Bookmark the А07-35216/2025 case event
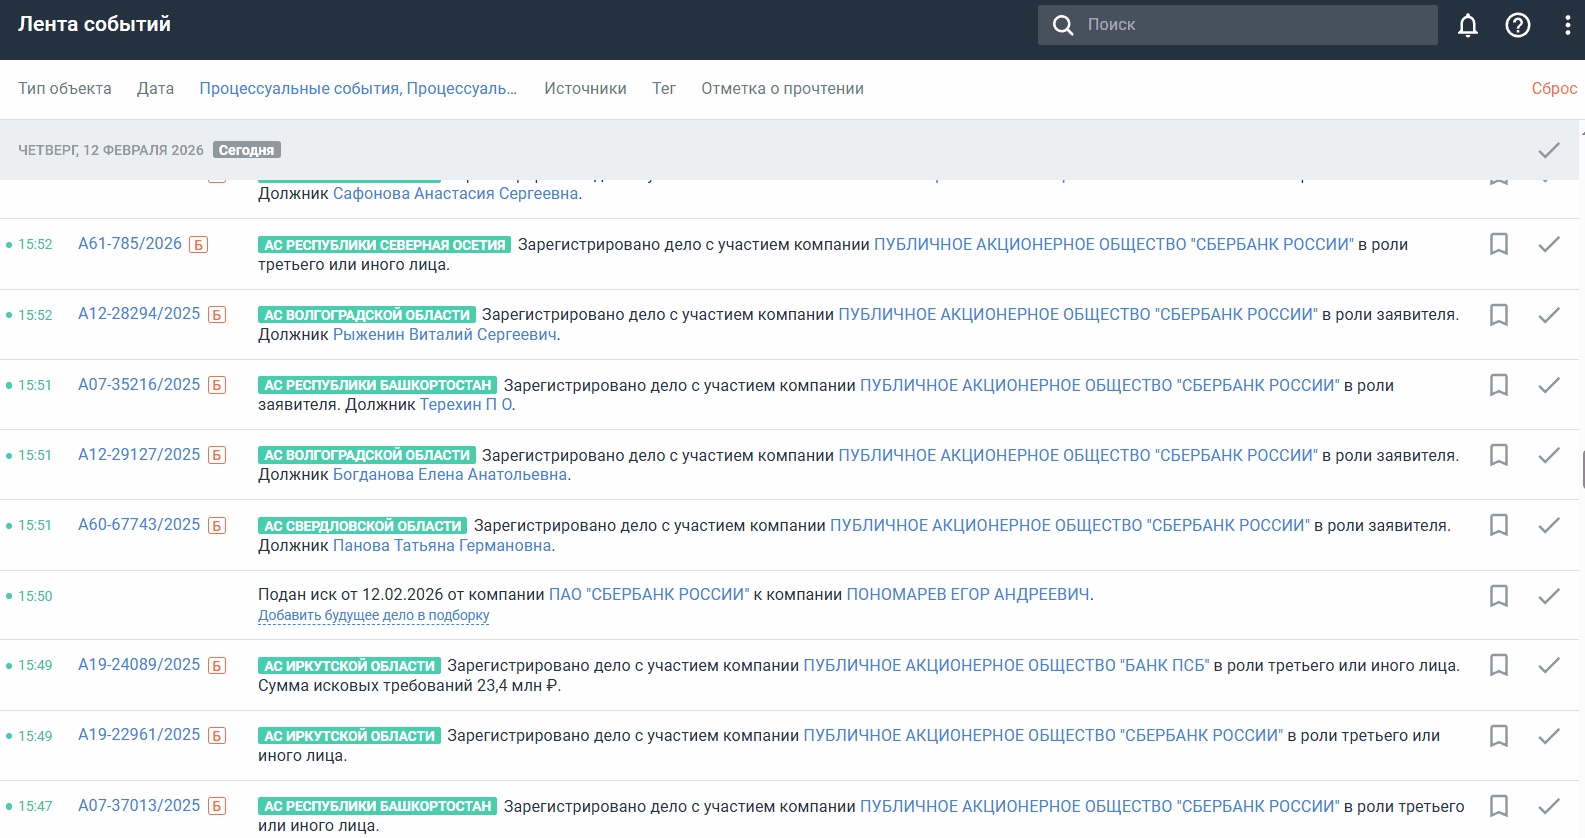The image size is (1585, 838). pos(1498,385)
